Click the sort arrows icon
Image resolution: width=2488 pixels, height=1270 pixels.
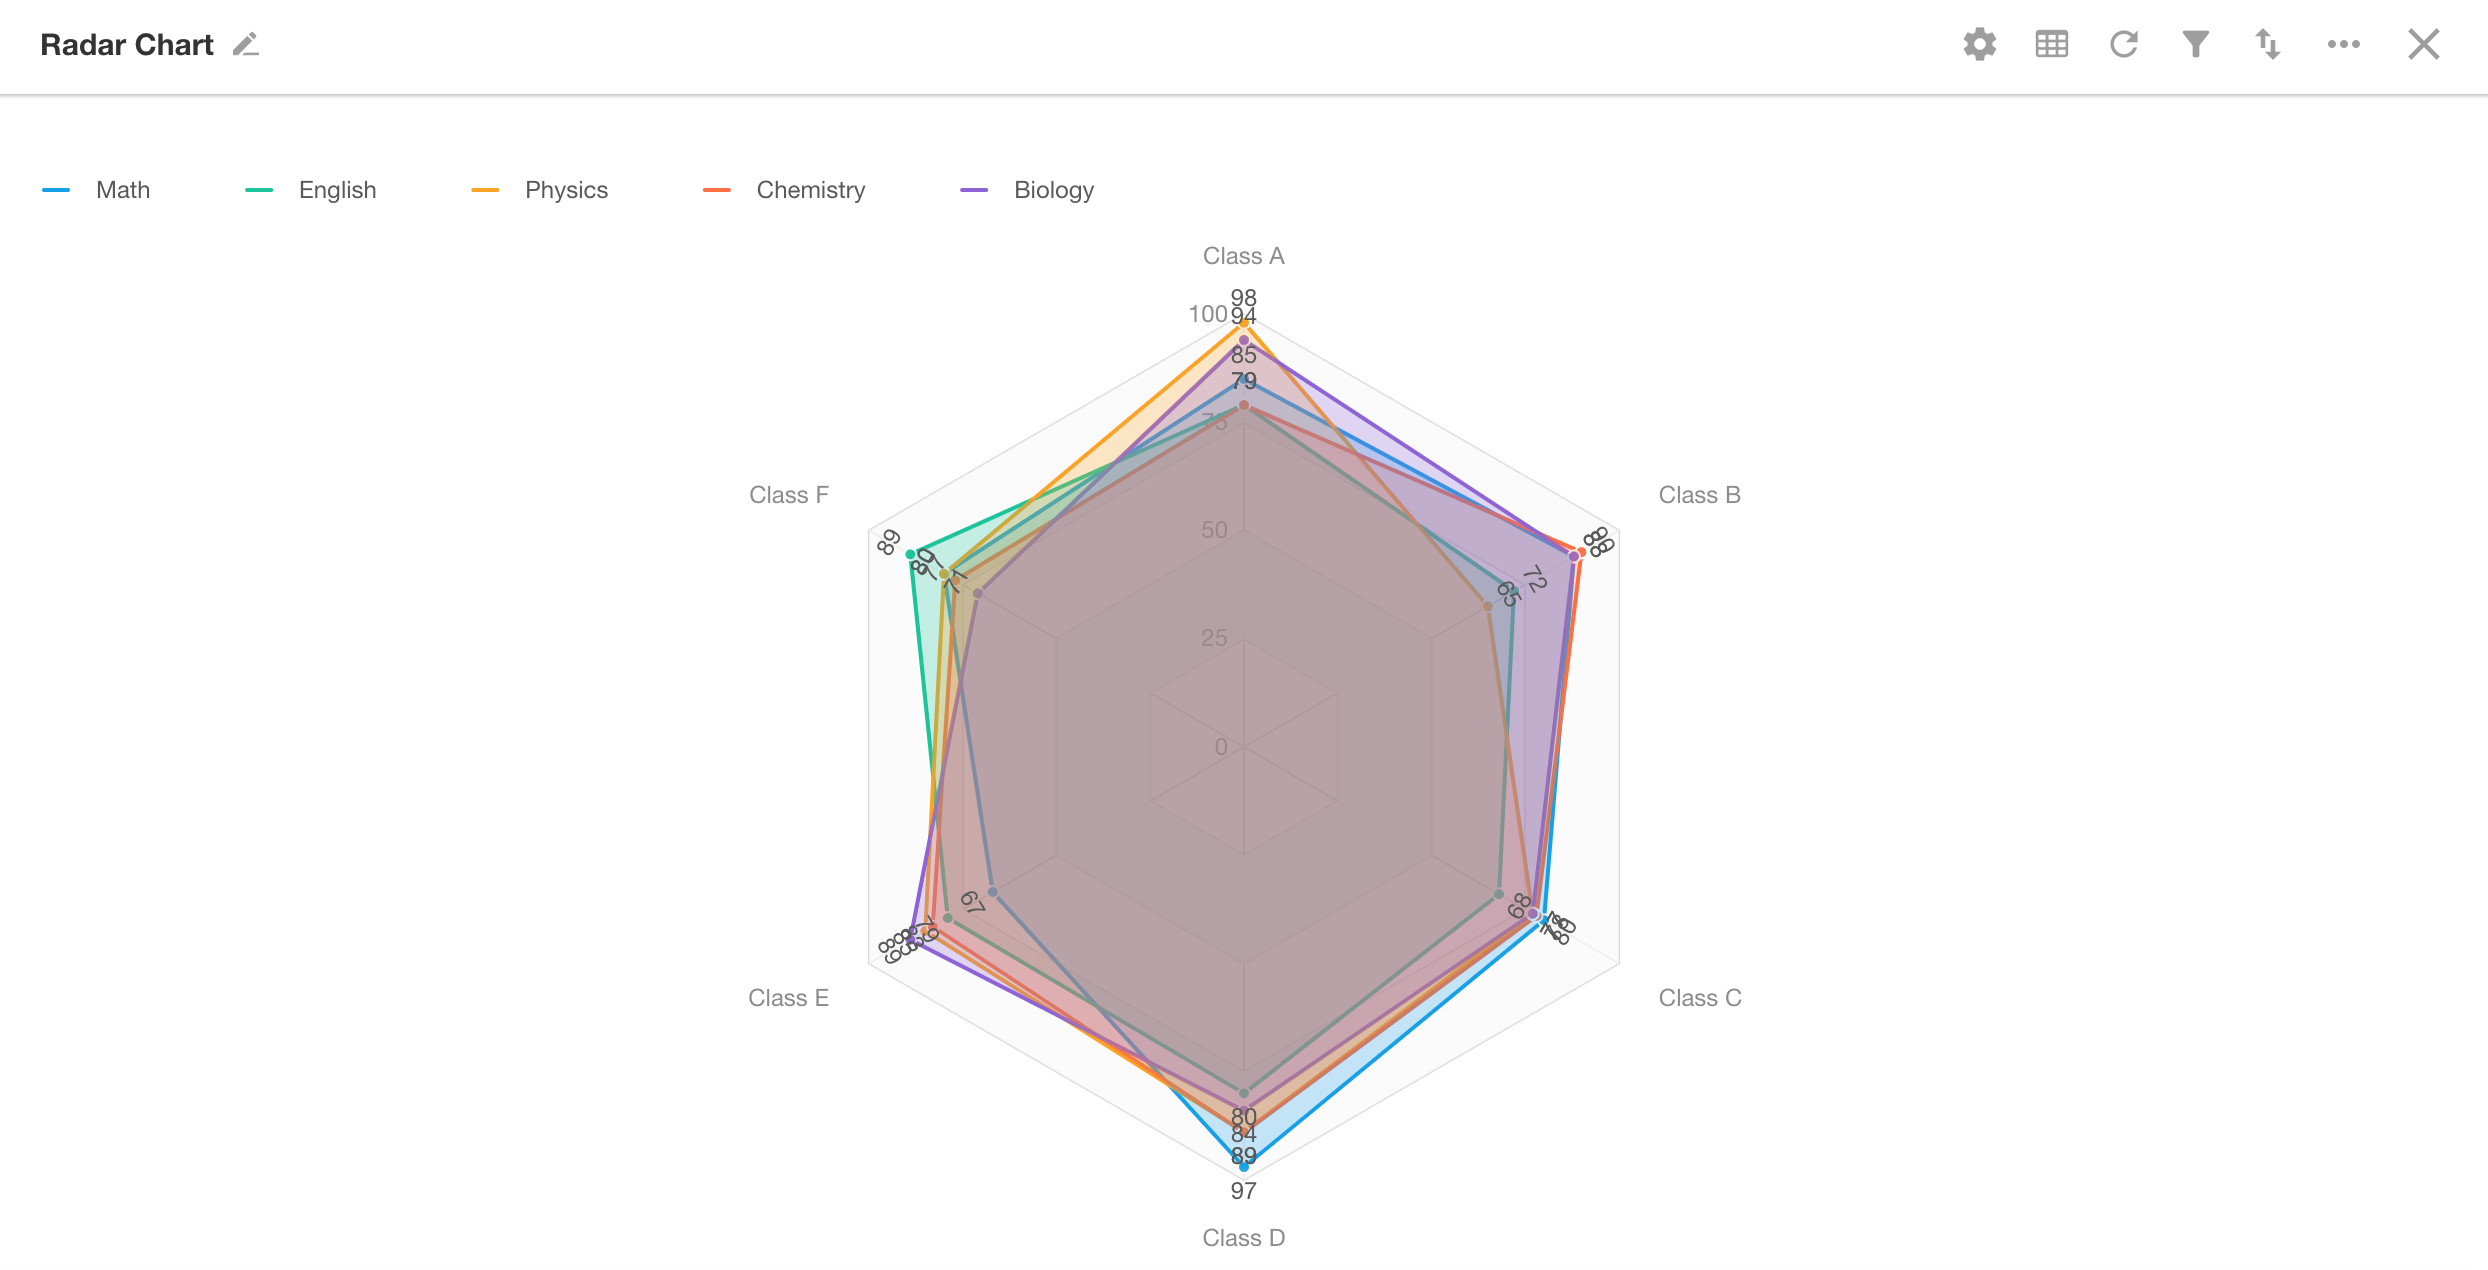(x=2267, y=45)
